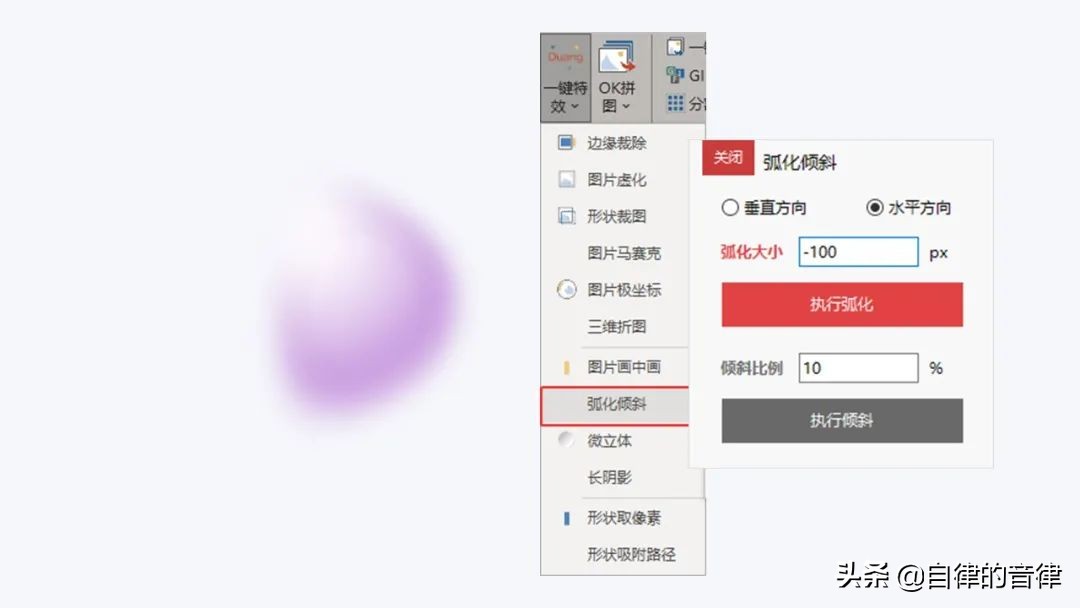1080x608 pixels.
Task: Click the gray 执行倾斜 button
Action: [842, 421]
